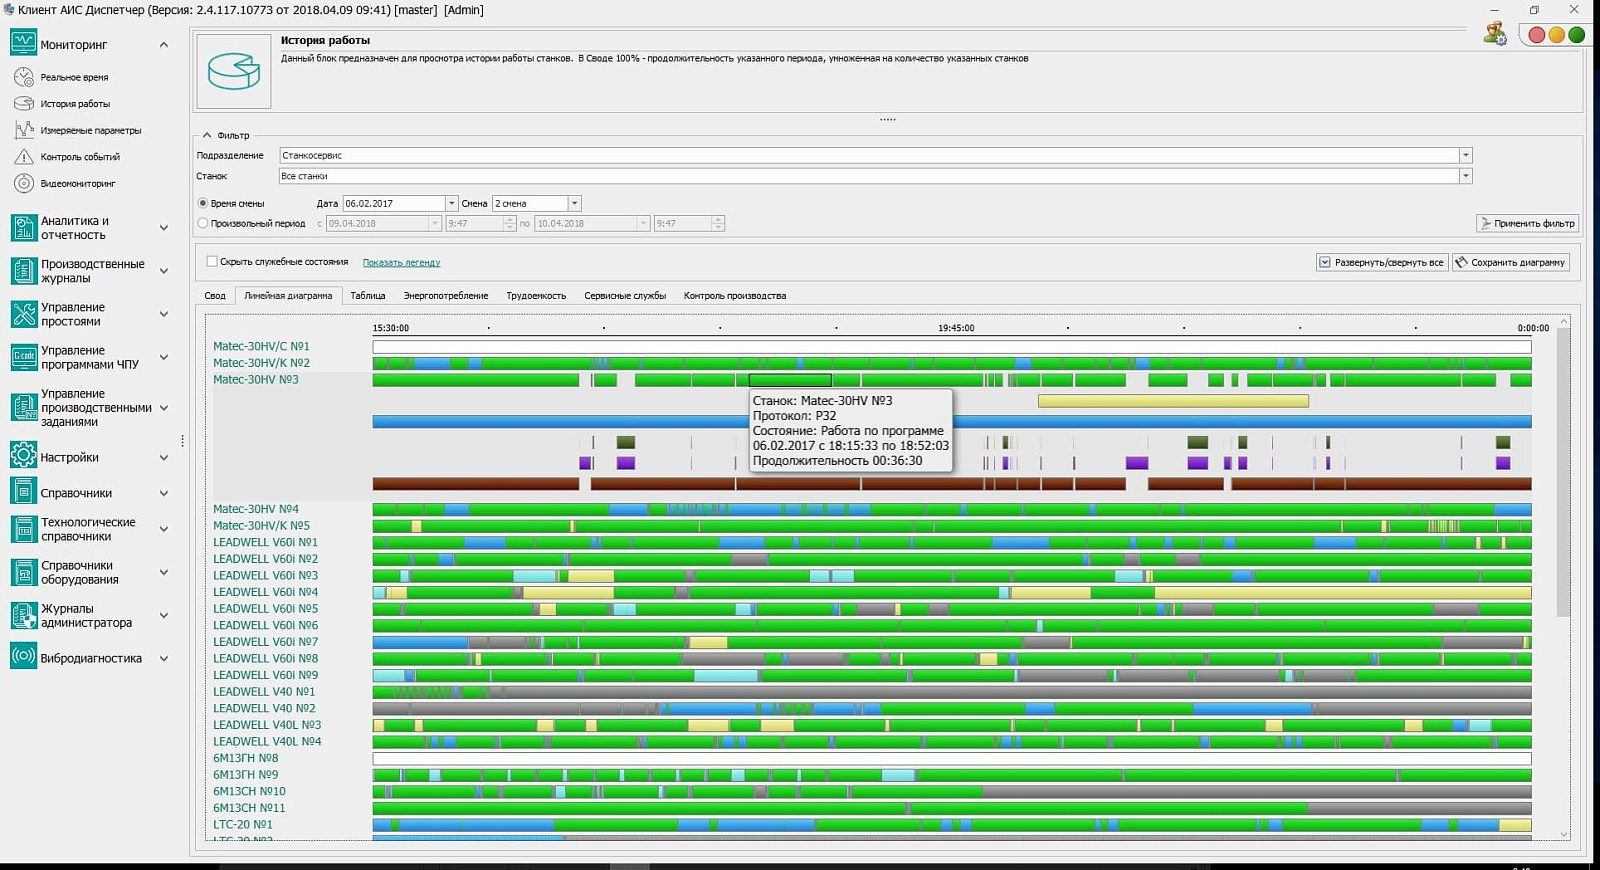Click Вибродиагностика signal icon
Screen dimensions: 1600x870
pyautogui.click(x=23, y=657)
